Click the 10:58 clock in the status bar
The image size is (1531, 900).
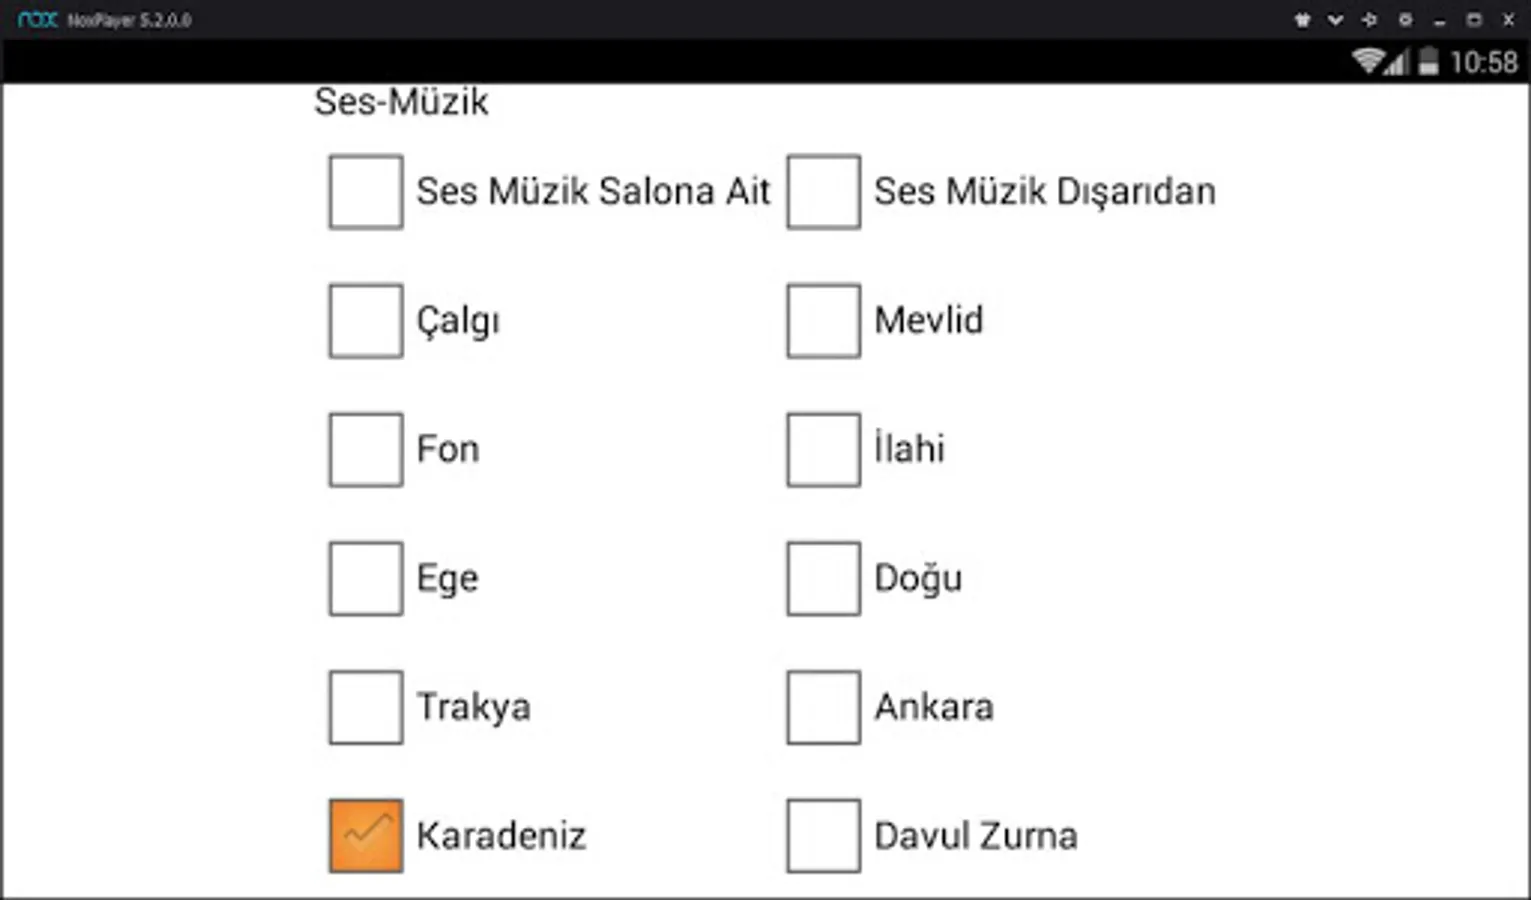point(1484,63)
